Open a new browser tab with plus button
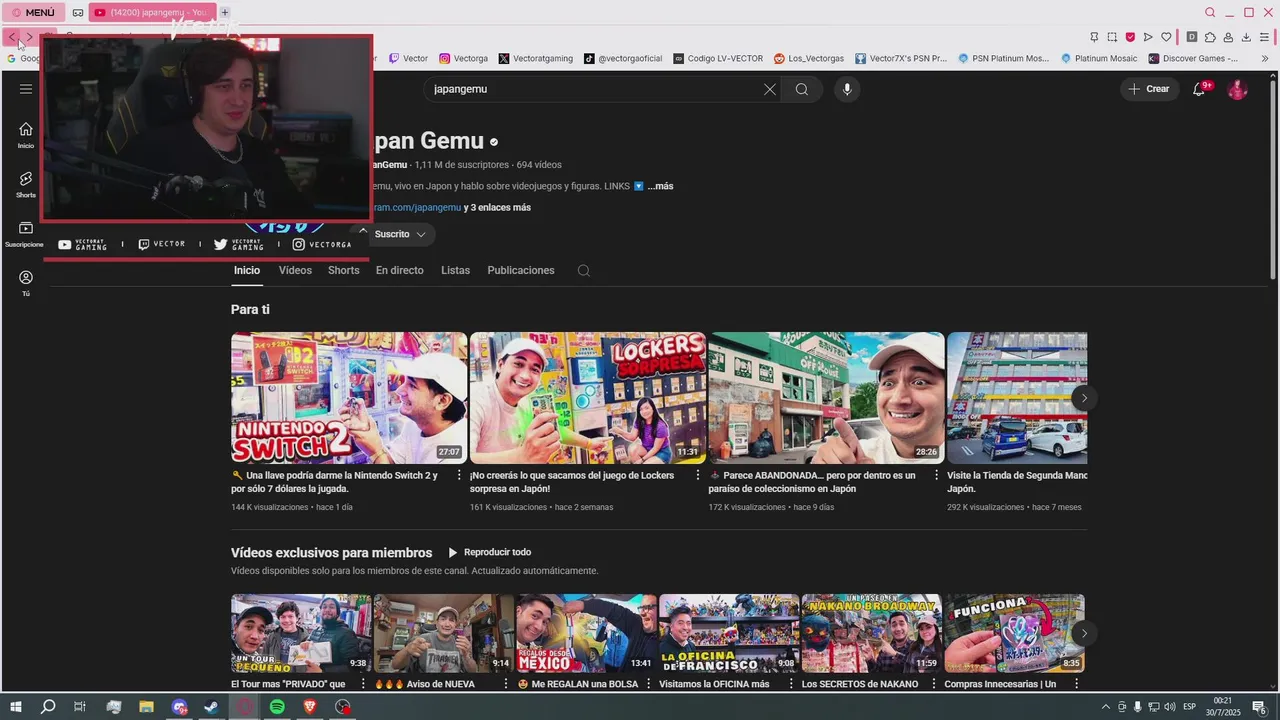This screenshot has height=720, width=1280. click(225, 13)
